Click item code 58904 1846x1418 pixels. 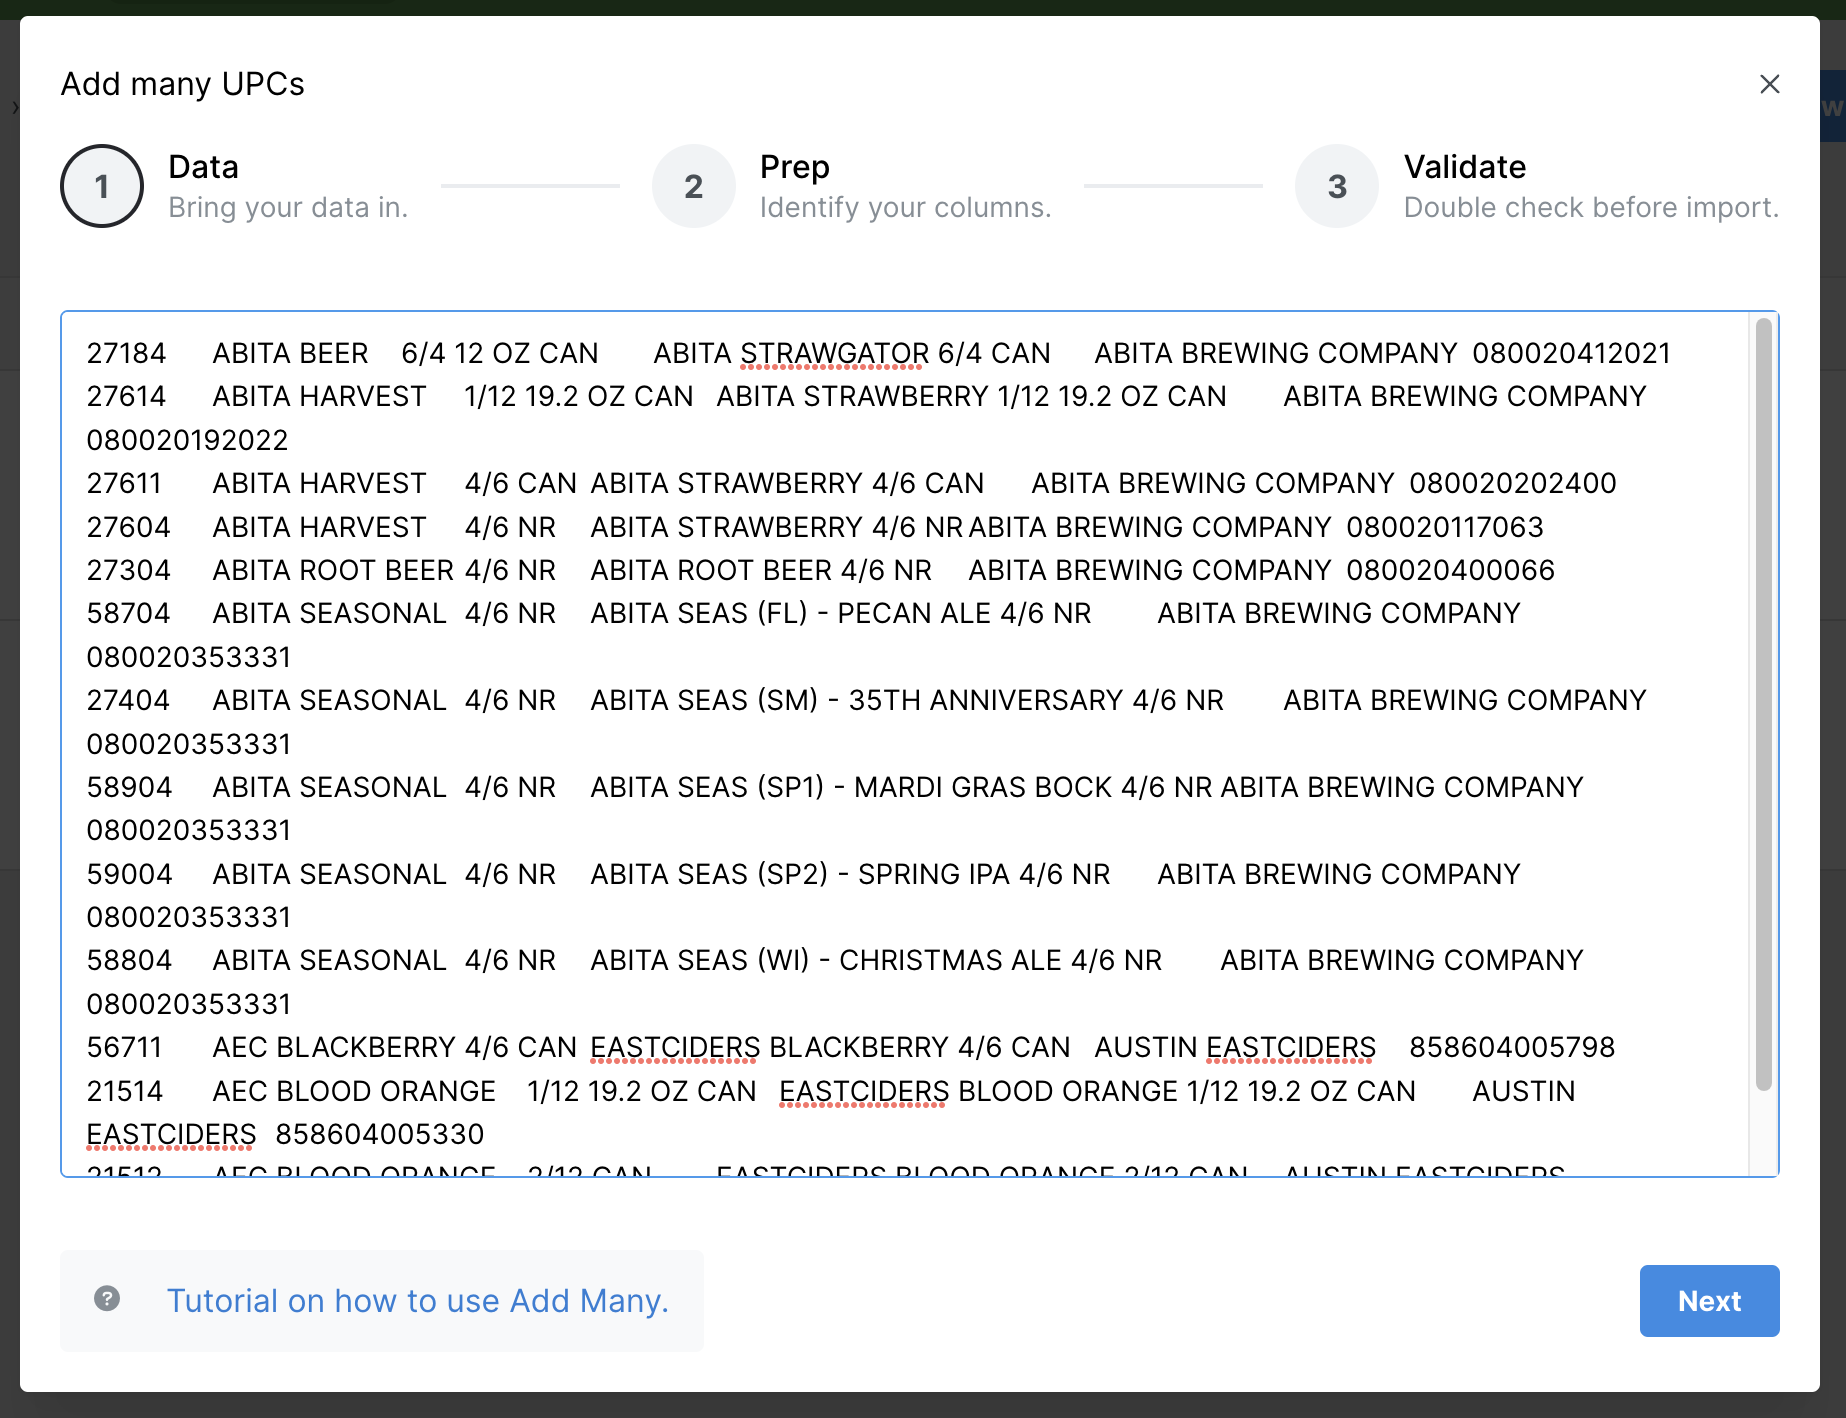129,787
